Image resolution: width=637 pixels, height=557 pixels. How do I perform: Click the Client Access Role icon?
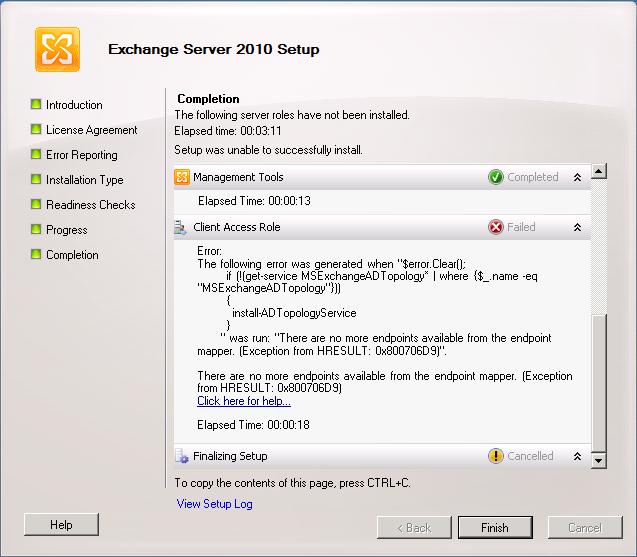point(182,228)
